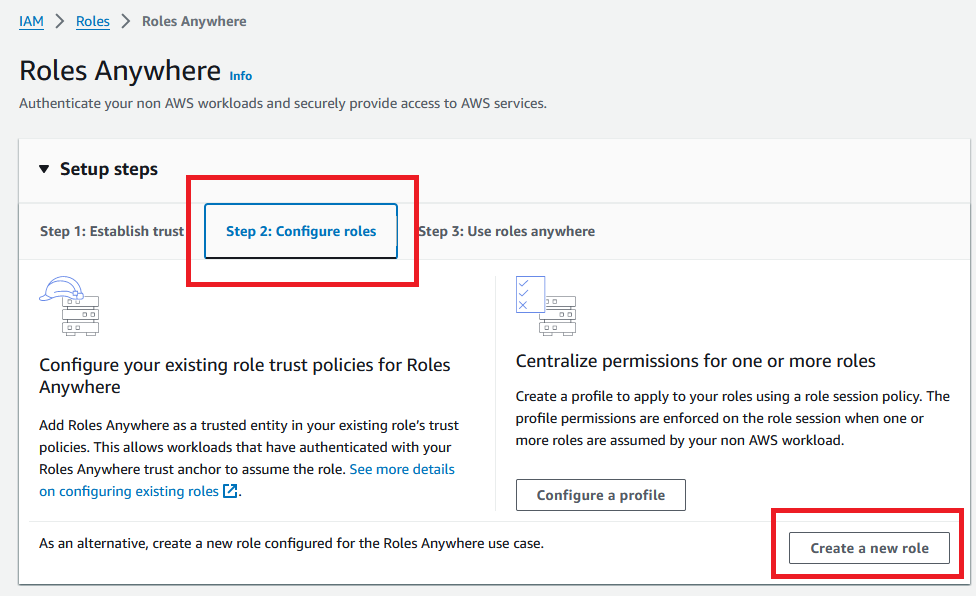Select the Step 2: Configure roles tab
Image resolution: width=976 pixels, height=596 pixels.
[301, 231]
